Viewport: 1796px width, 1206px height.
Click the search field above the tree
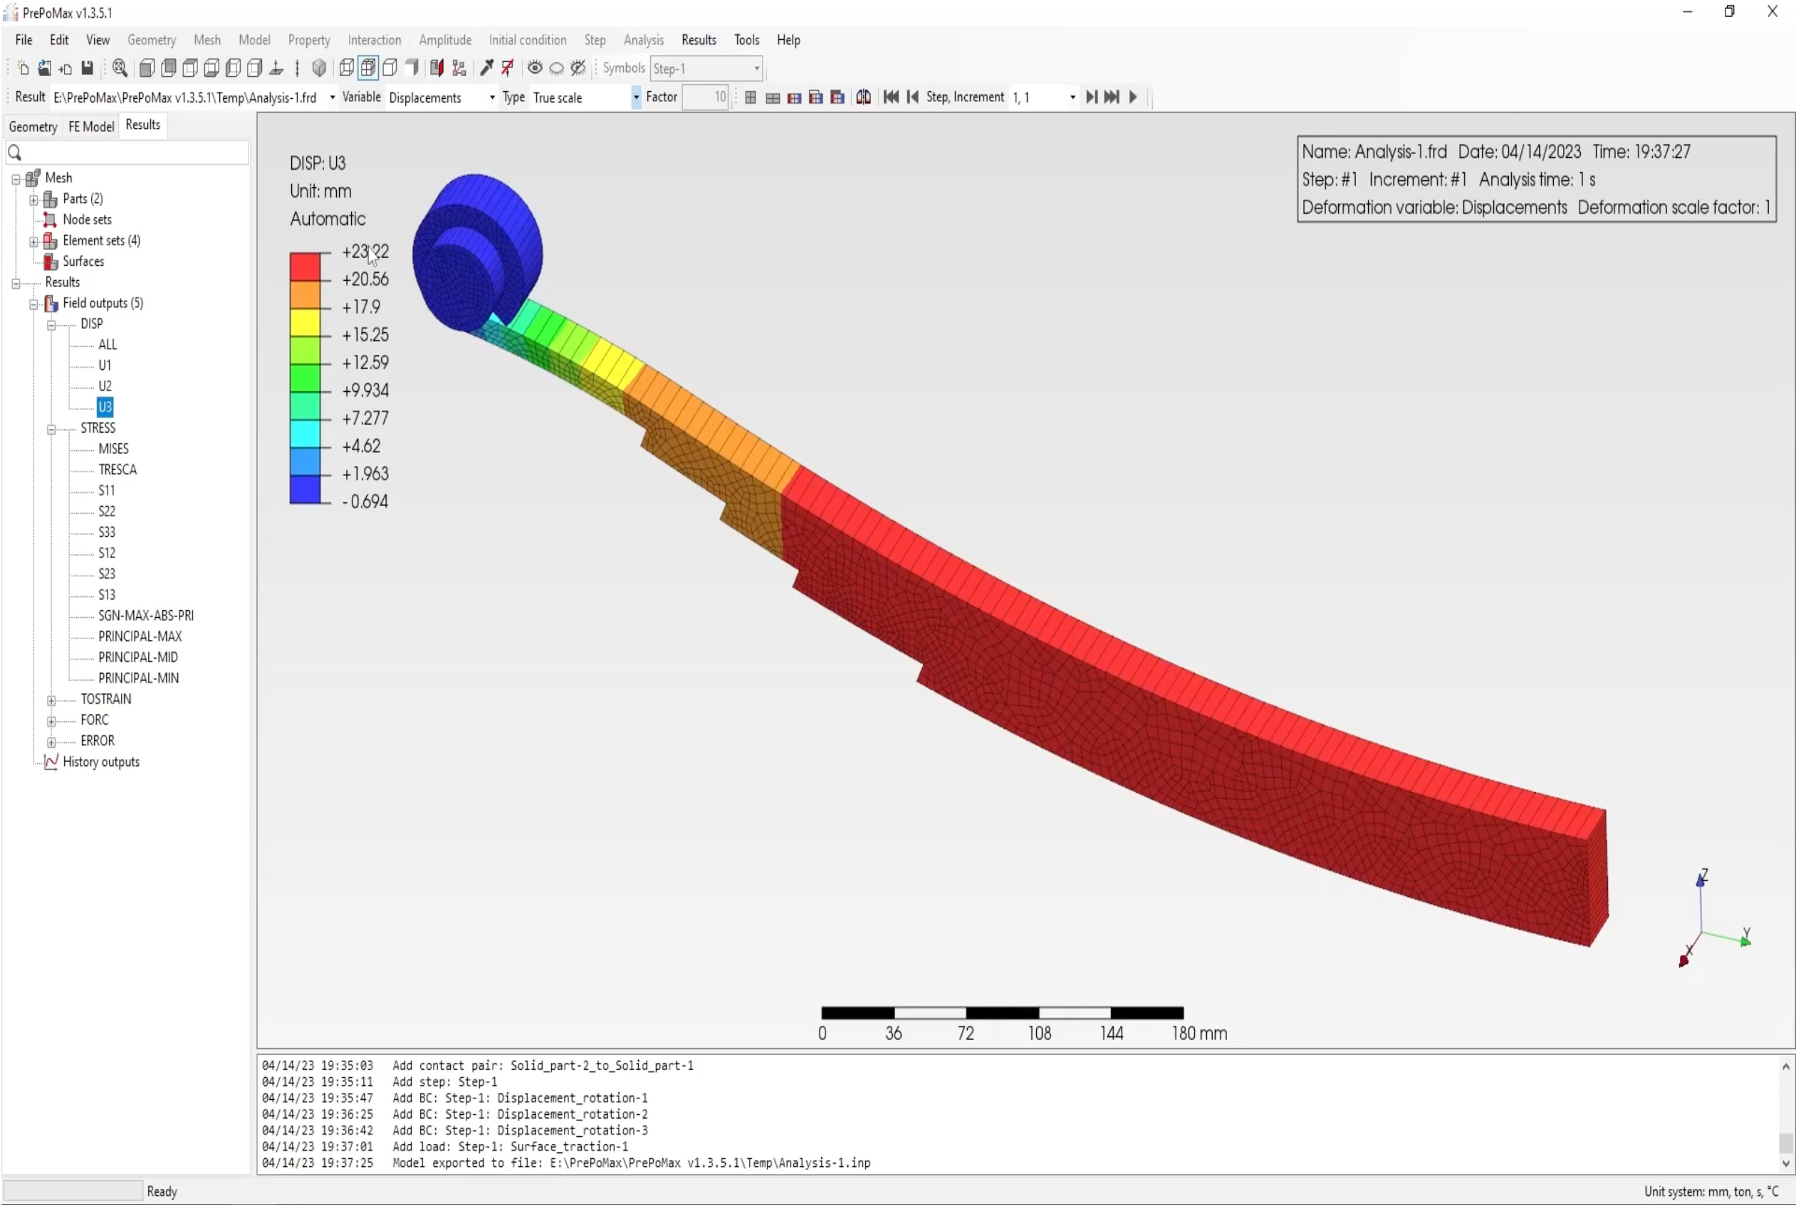click(x=127, y=152)
